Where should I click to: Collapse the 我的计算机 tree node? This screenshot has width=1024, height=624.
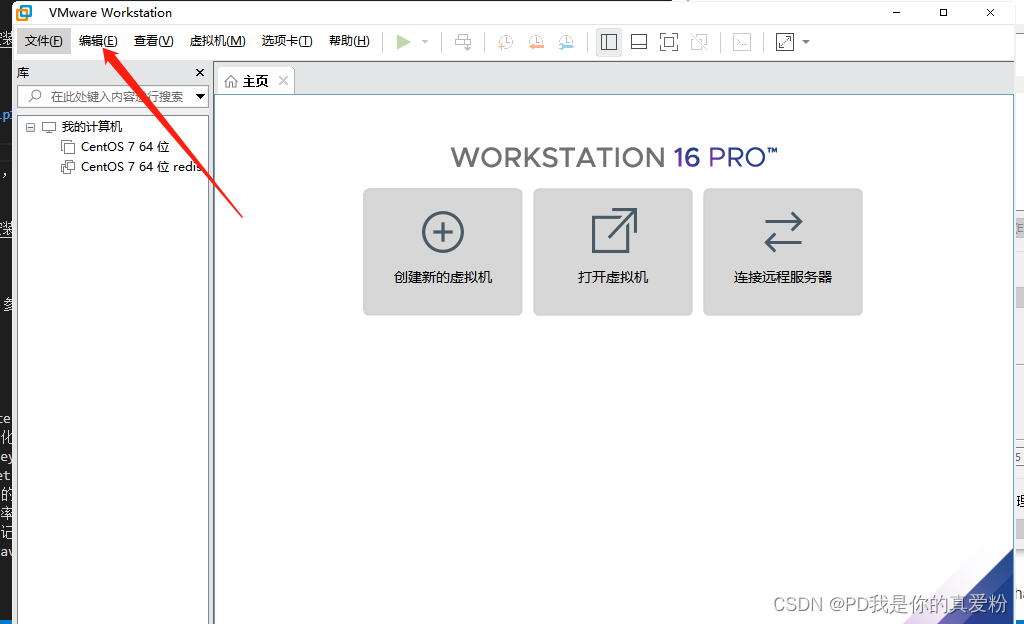click(30, 127)
